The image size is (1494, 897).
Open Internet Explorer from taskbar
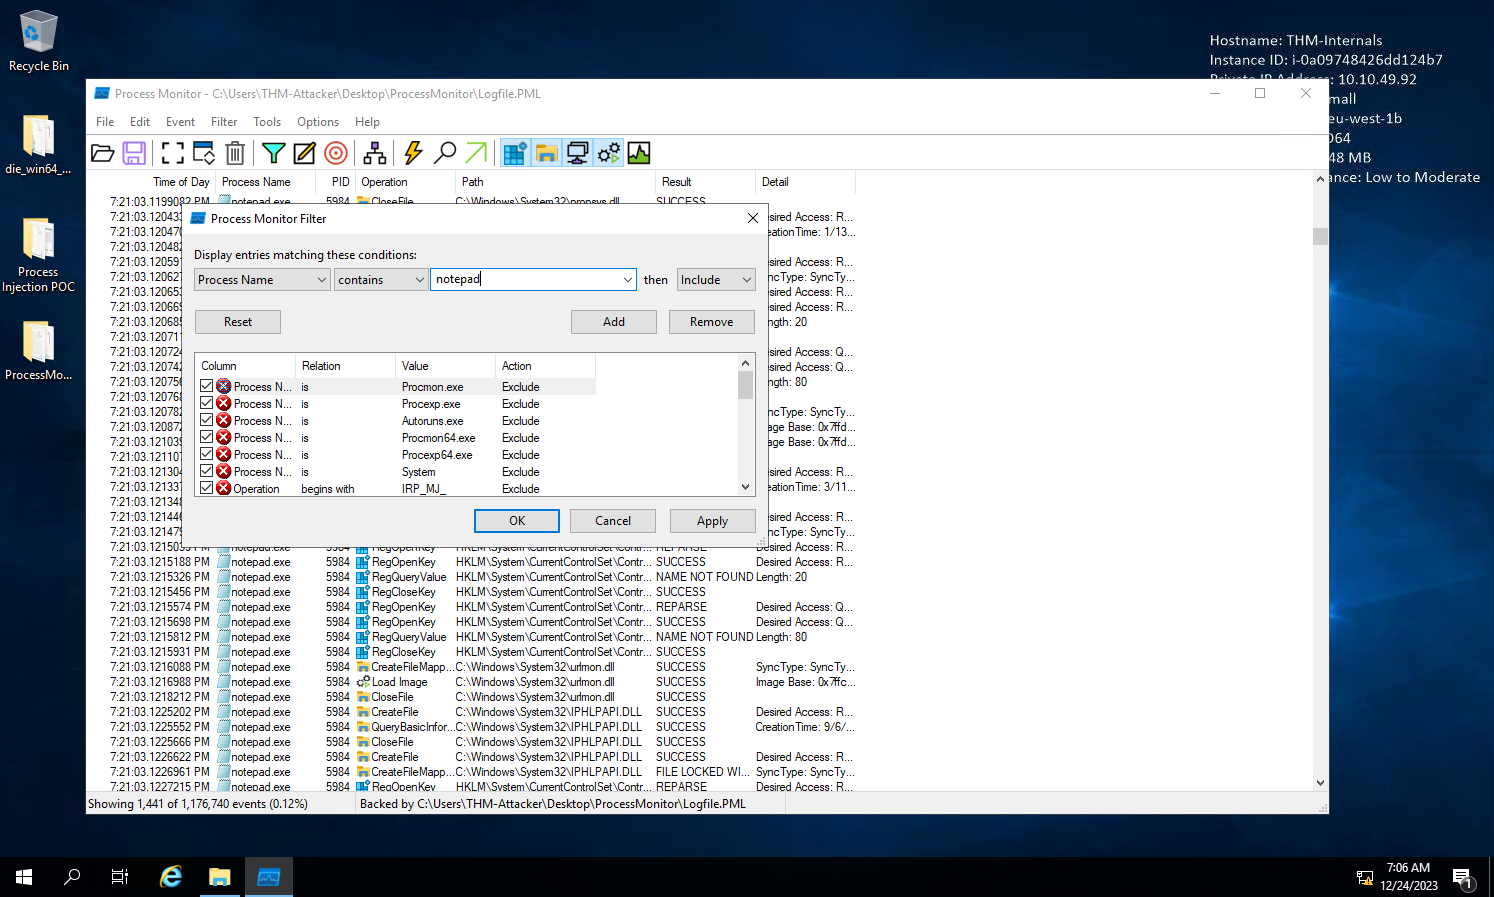pos(171,877)
